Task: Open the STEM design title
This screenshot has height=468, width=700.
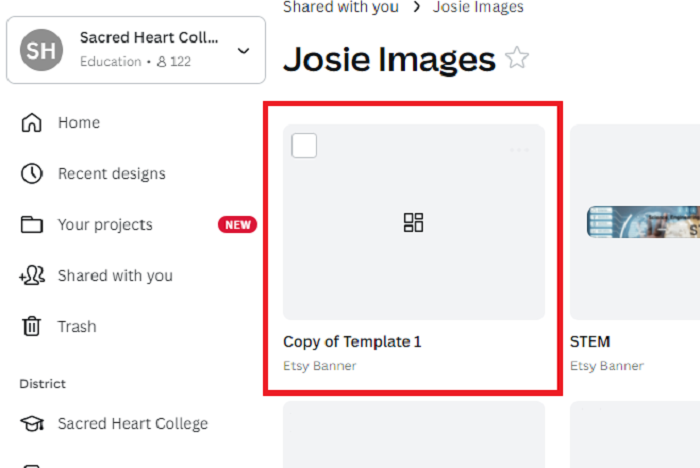Action: [x=590, y=342]
